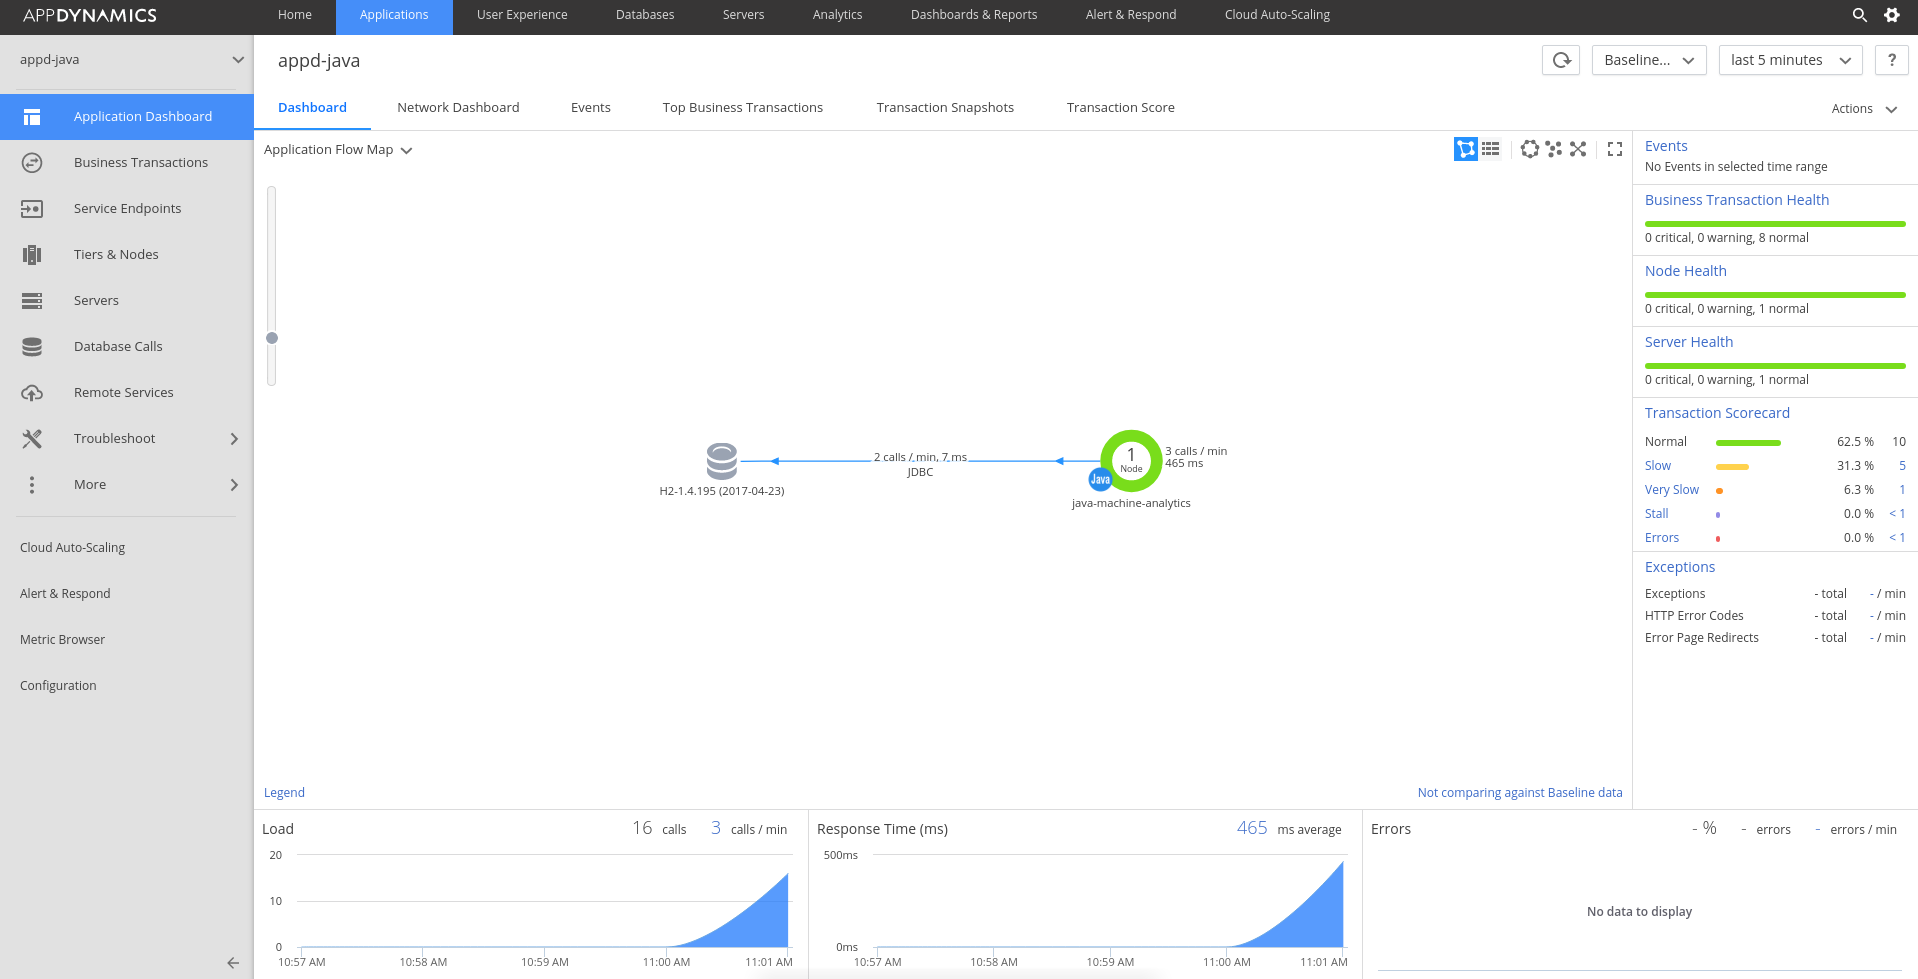Click the Business Transactions sidebar icon

point(32,163)
